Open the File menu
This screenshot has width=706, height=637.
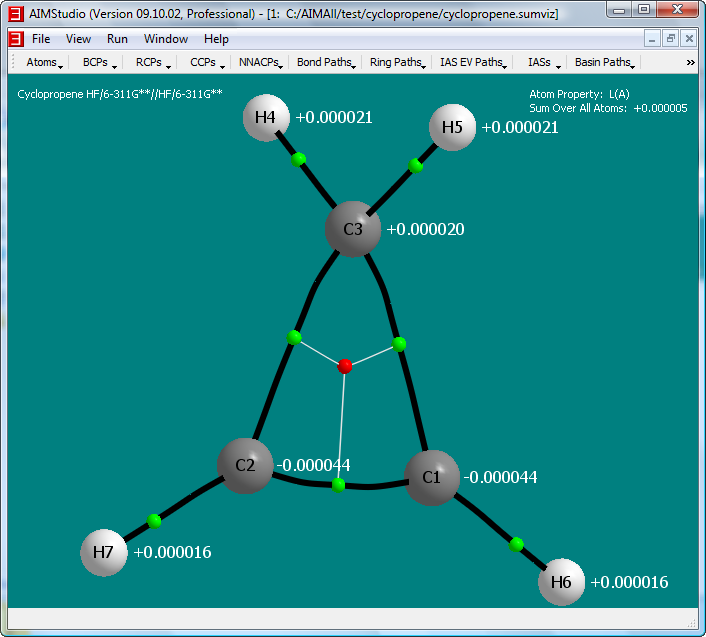click(x=41, y=39)
